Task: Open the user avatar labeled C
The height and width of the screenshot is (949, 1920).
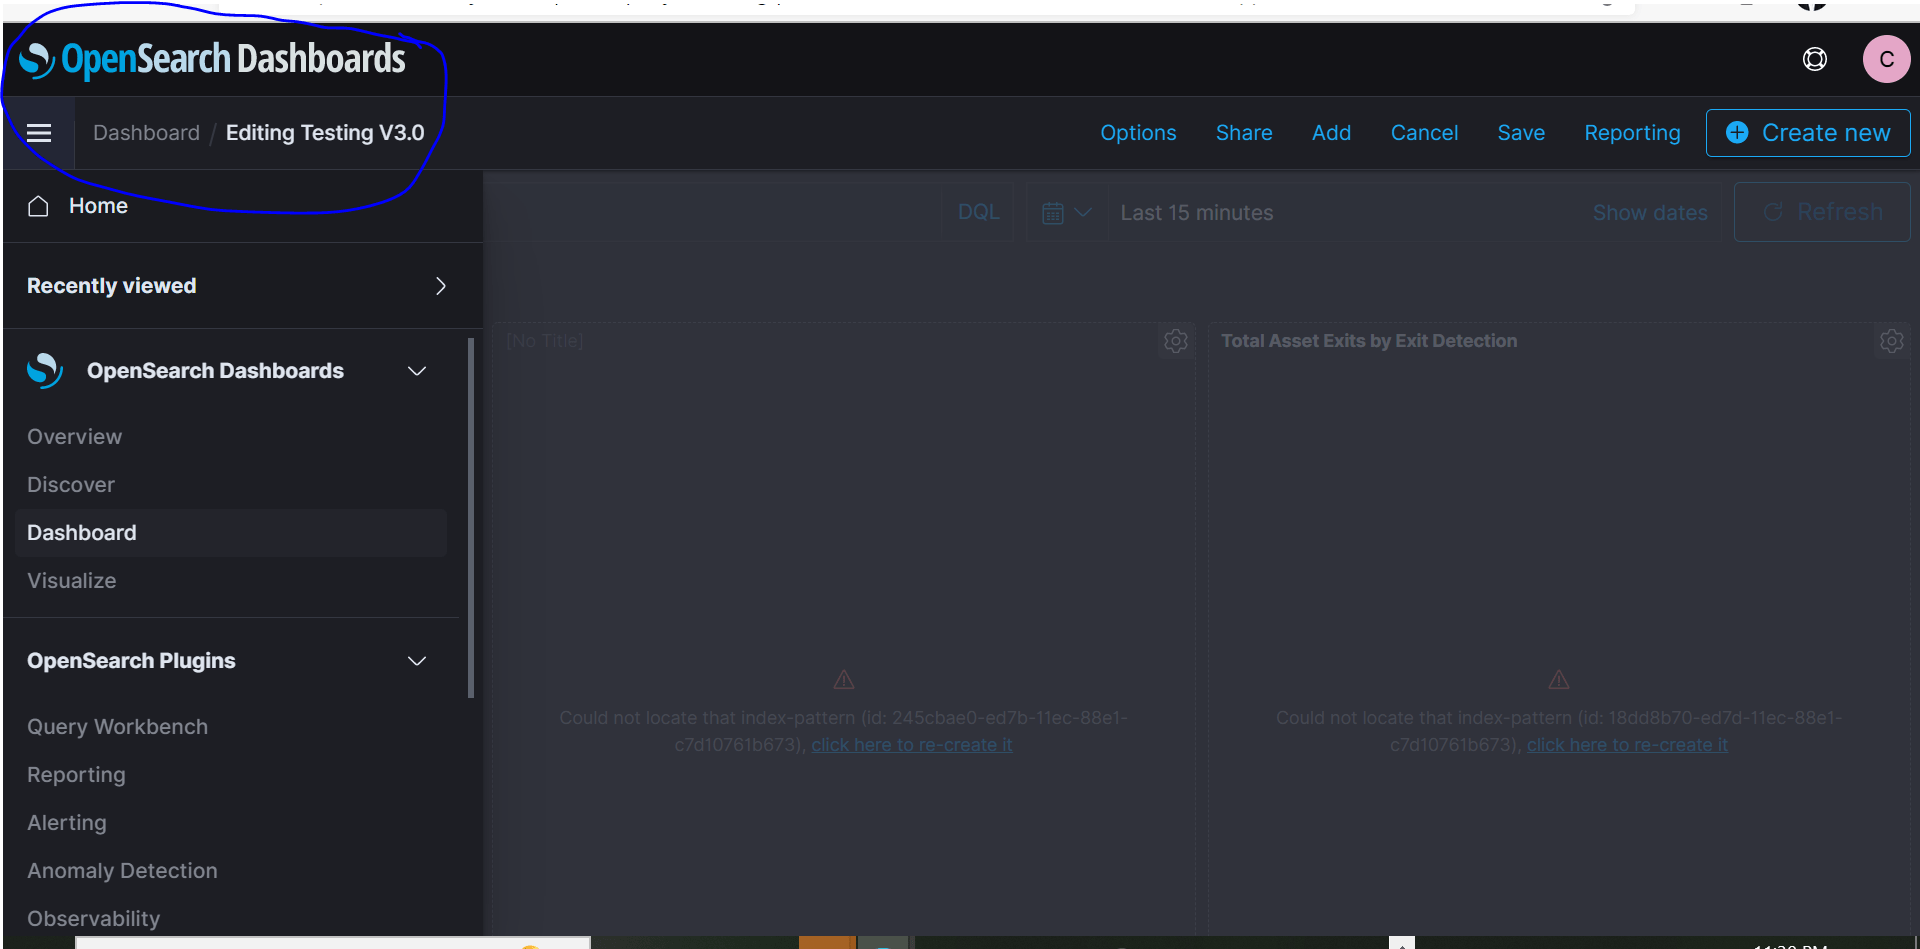Action: (1886, 59)
